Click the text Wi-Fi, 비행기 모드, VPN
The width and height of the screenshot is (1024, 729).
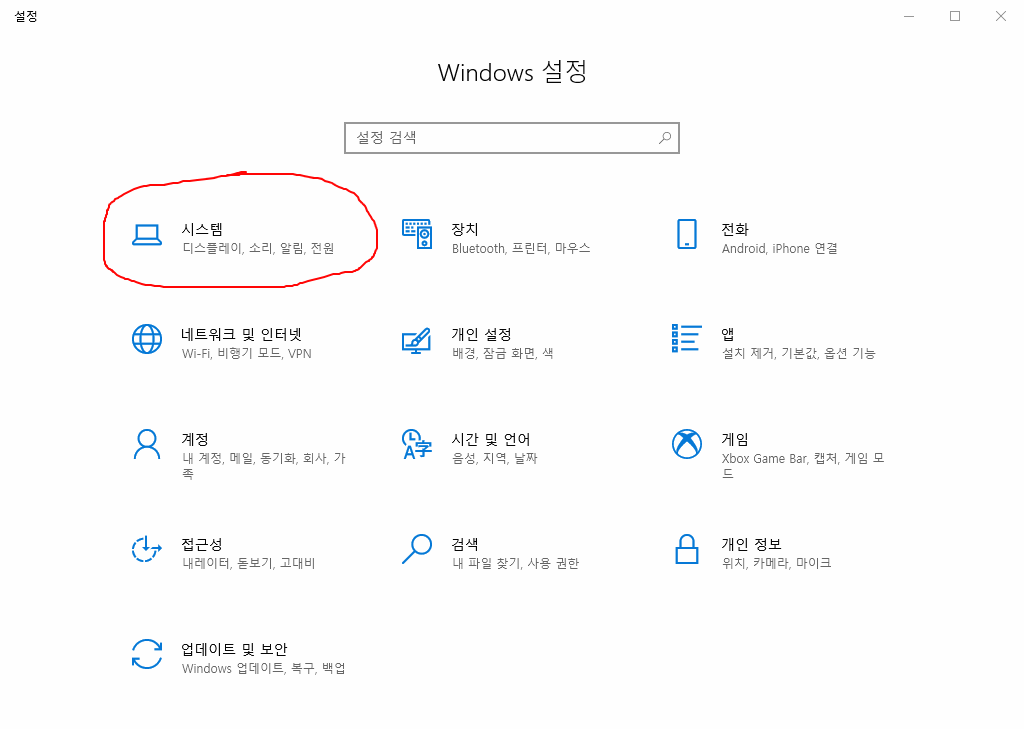pos(246,353)
